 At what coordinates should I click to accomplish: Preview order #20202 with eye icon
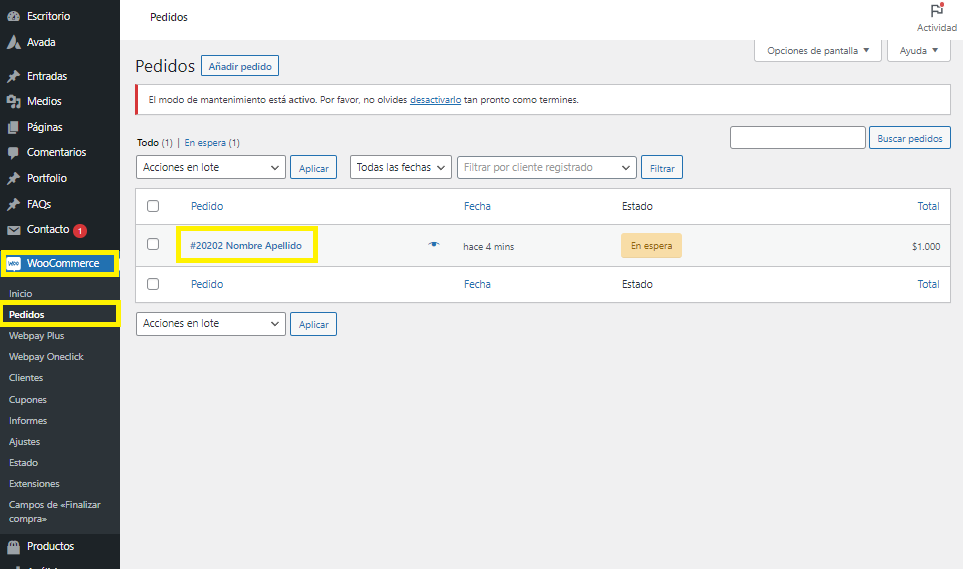tap(434, 245)
